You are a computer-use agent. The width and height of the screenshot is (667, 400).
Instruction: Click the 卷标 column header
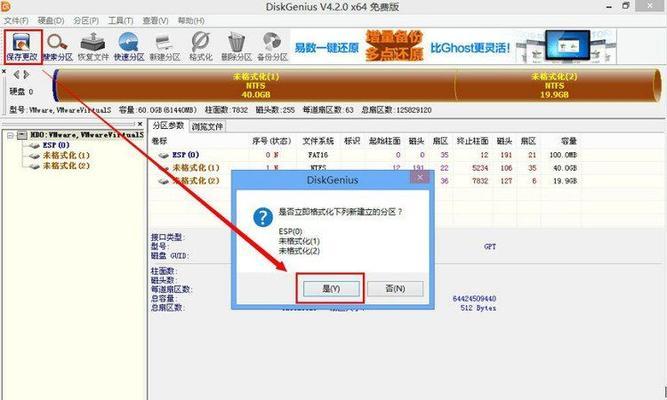click(160, 141)
